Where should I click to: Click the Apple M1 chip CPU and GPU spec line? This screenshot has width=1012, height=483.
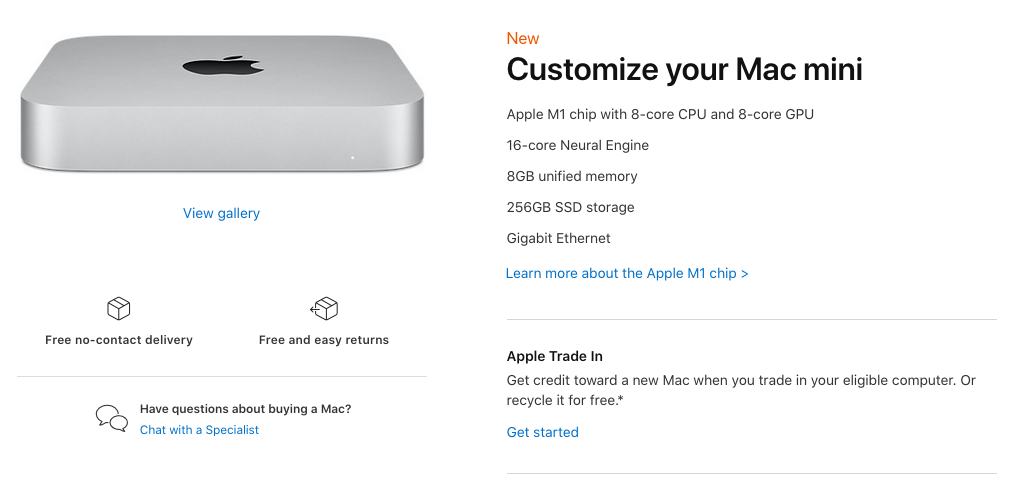(x=660, y=114)
